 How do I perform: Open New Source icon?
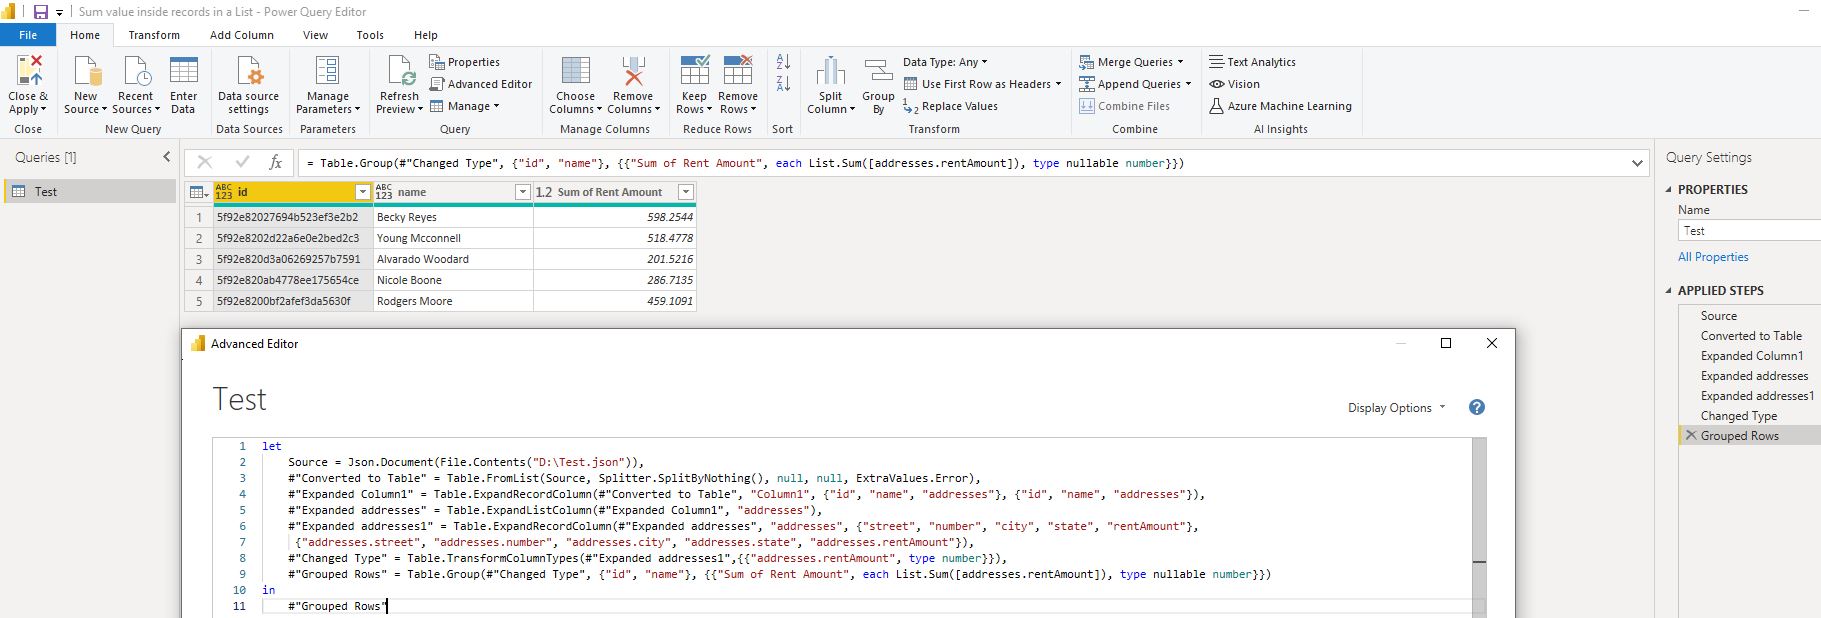click(86, 72)
